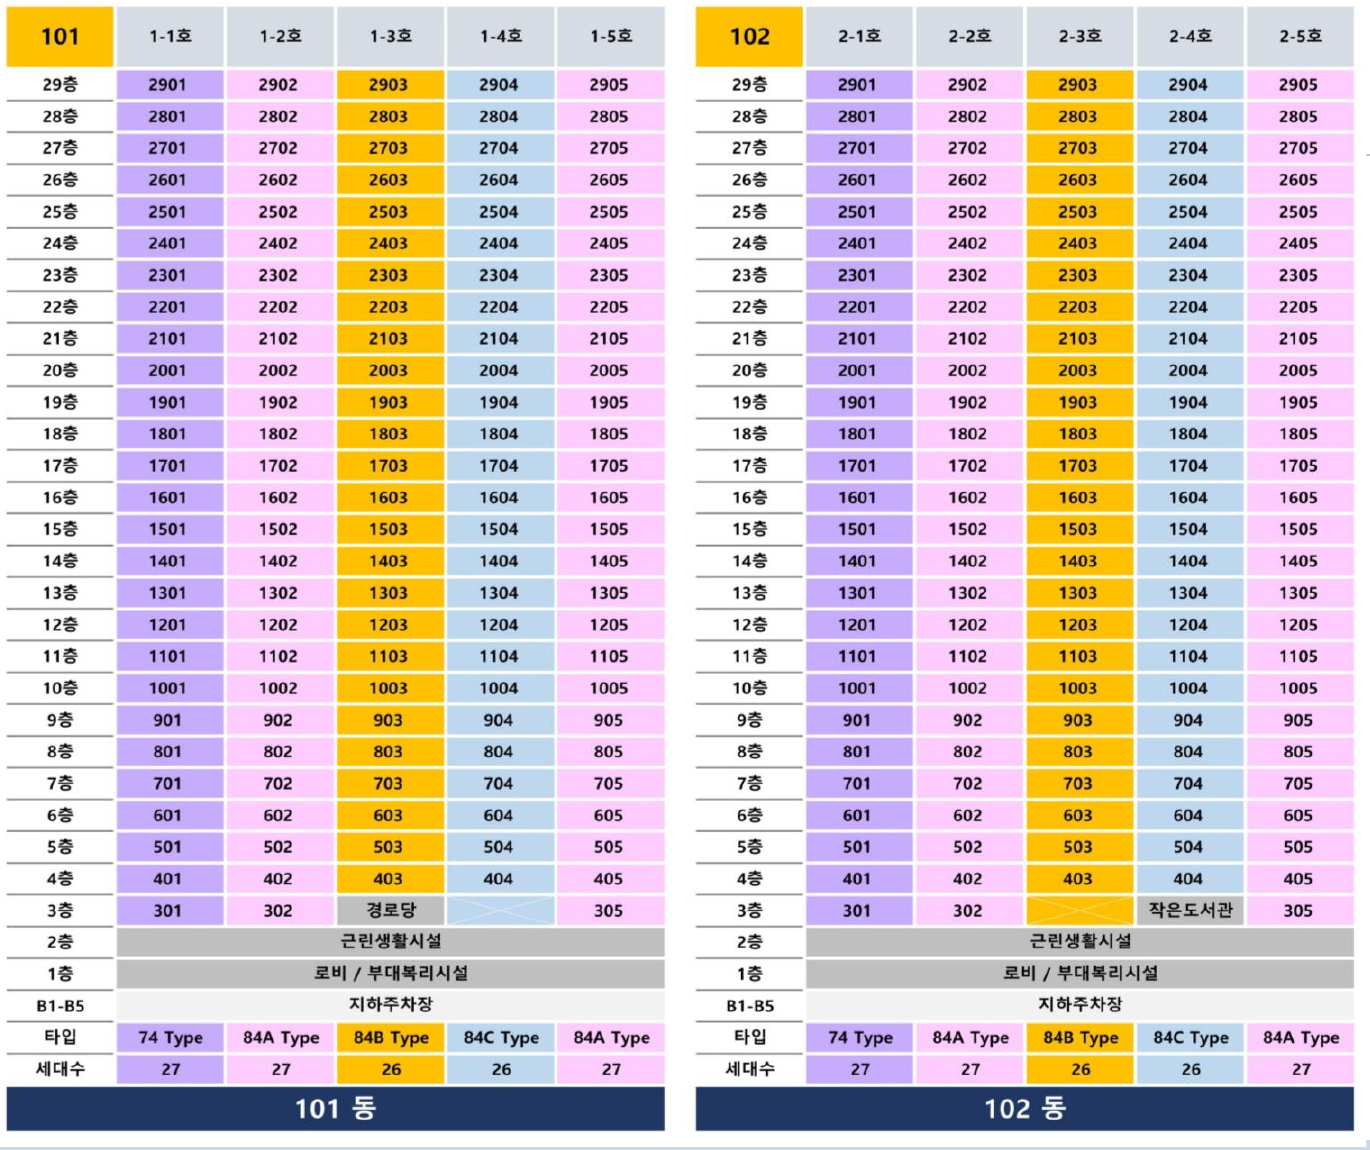Select unit 803 in the 102동 table

coord(1078,751)
